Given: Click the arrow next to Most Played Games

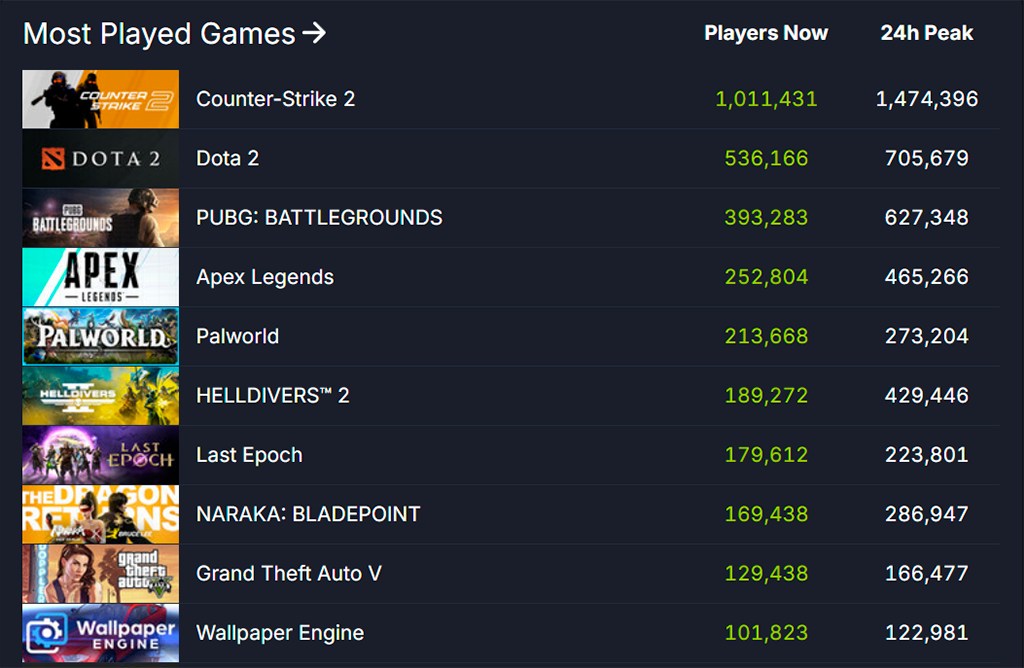Looking at the screenshot, I should (316, 33).
